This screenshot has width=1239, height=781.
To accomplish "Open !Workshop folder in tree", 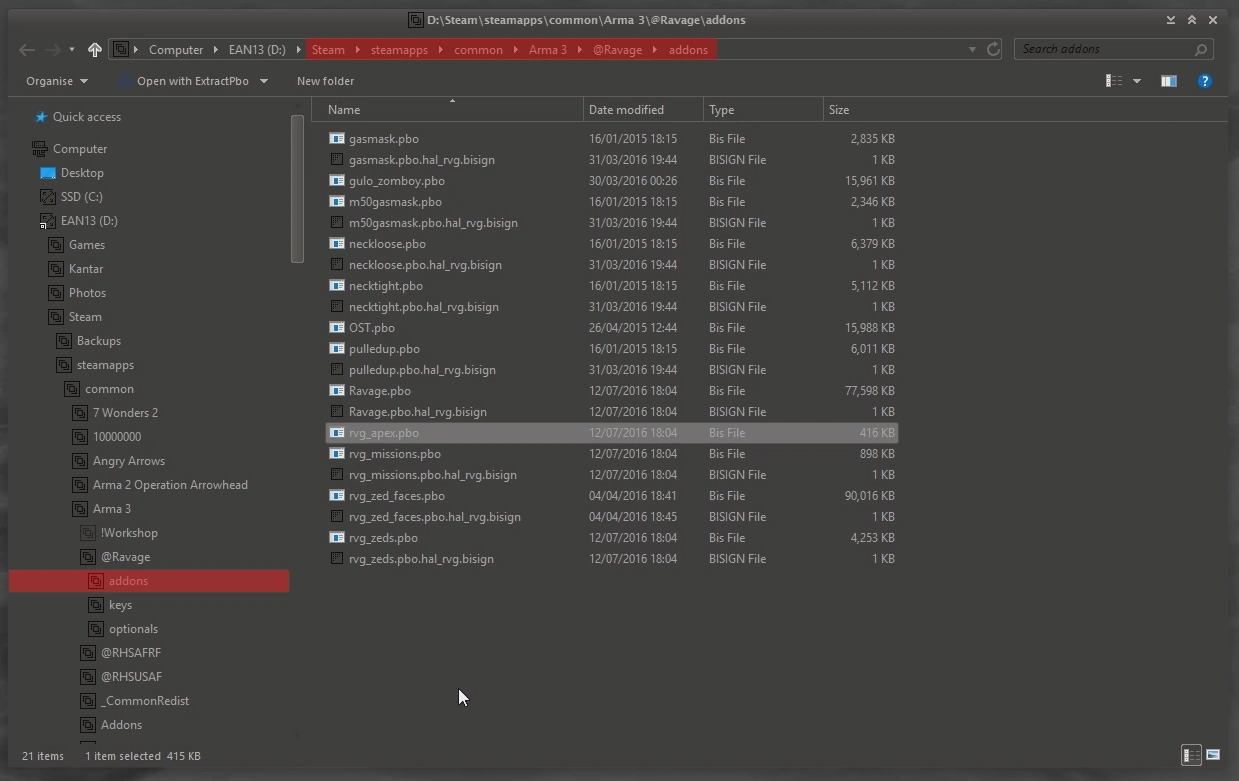I will pos(129,533).
